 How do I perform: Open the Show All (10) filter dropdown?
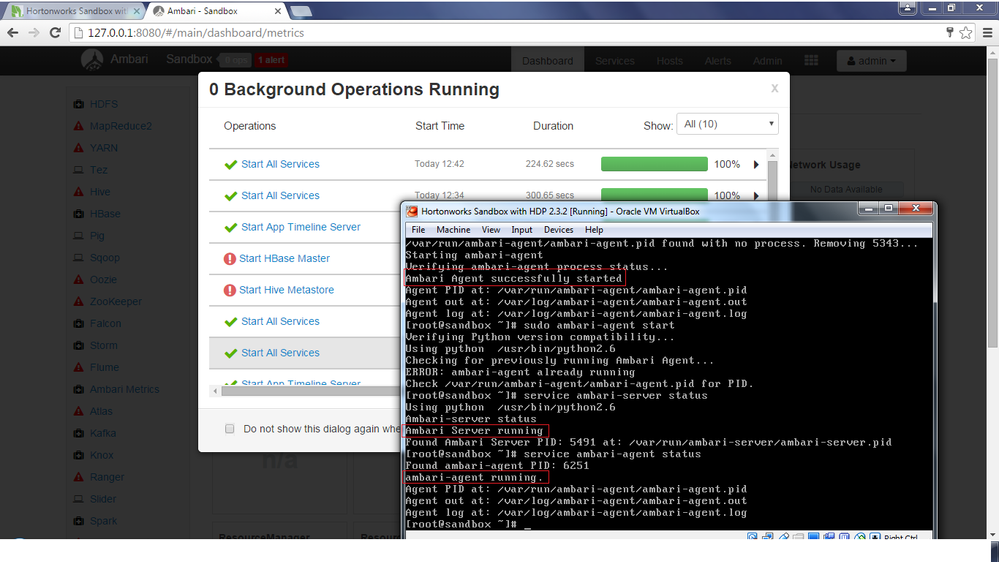[727, 124]
